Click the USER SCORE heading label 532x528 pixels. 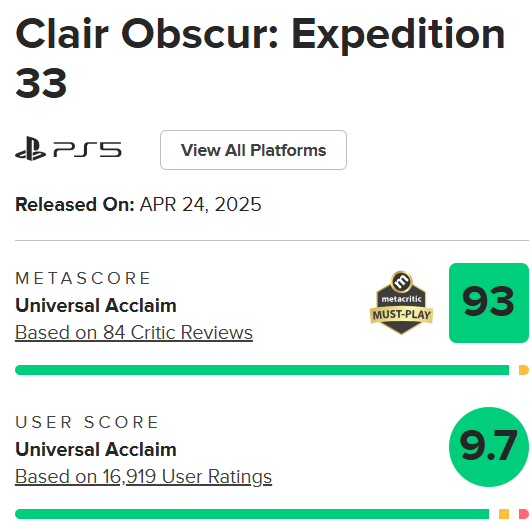pyautogui.click(x=87, y=422)
